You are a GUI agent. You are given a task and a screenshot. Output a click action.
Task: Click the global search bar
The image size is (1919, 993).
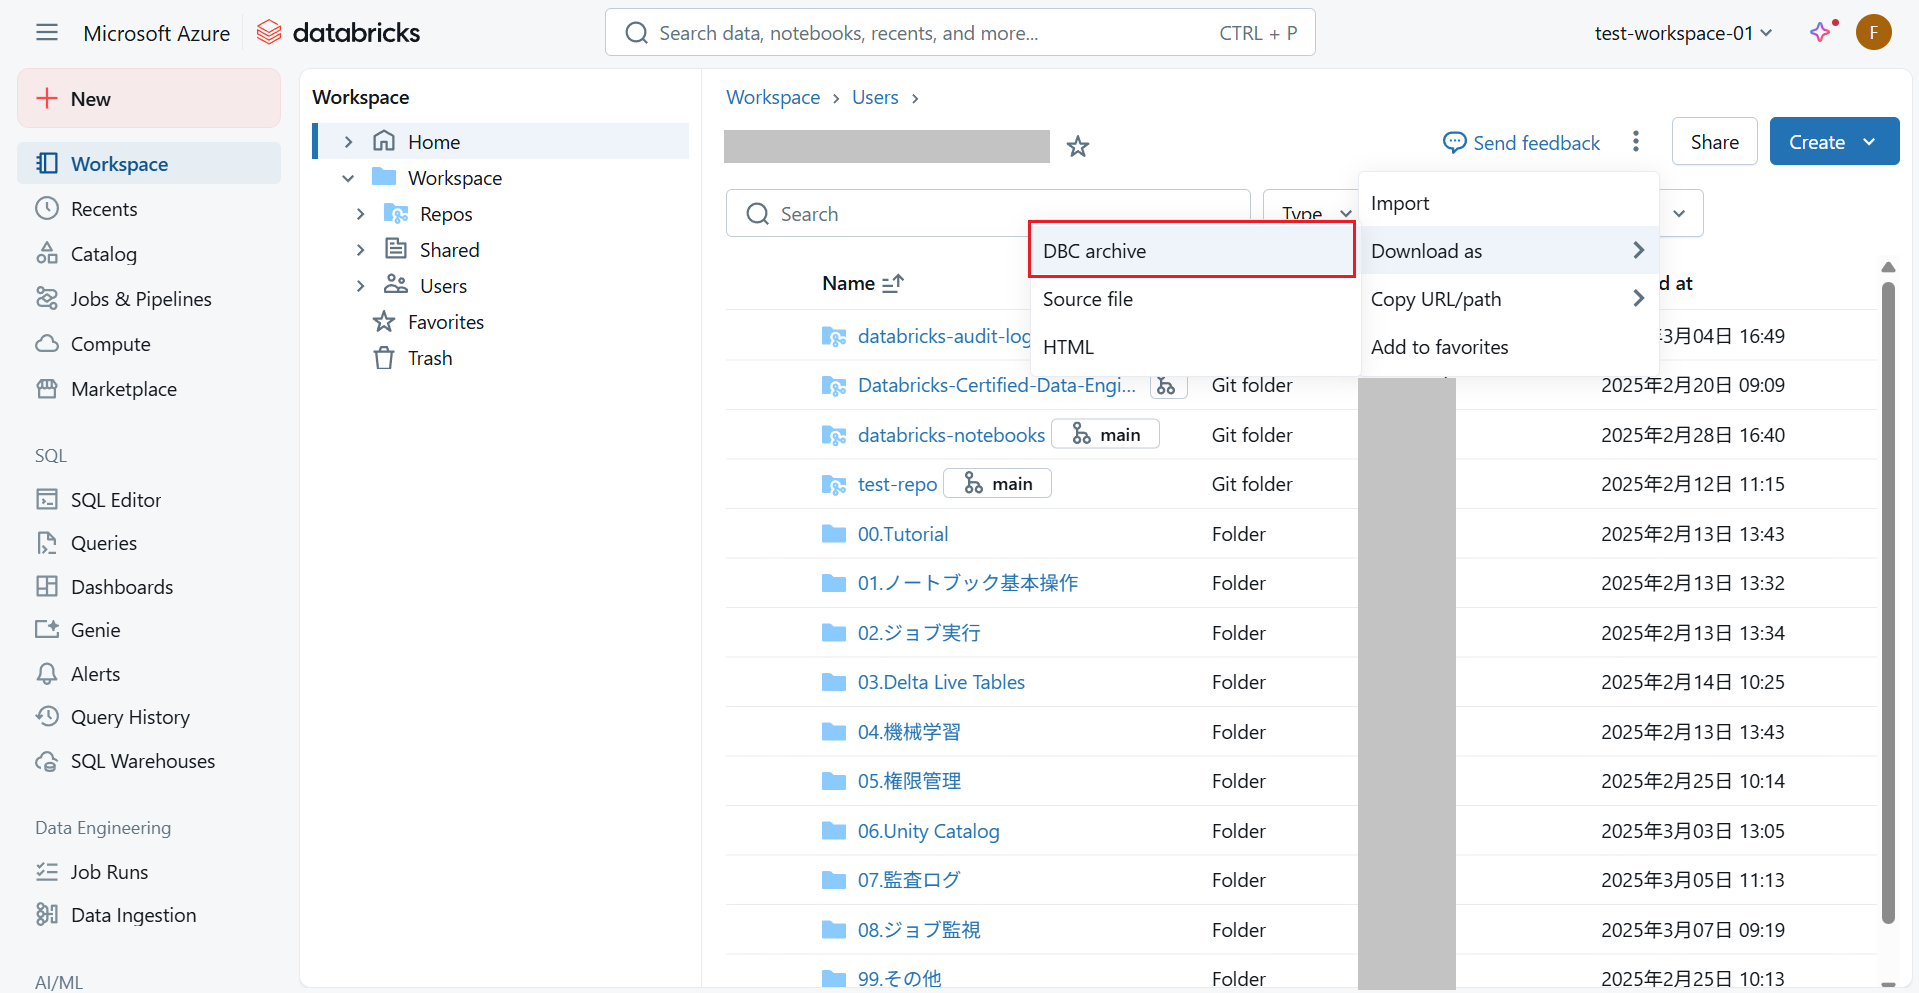960,33
